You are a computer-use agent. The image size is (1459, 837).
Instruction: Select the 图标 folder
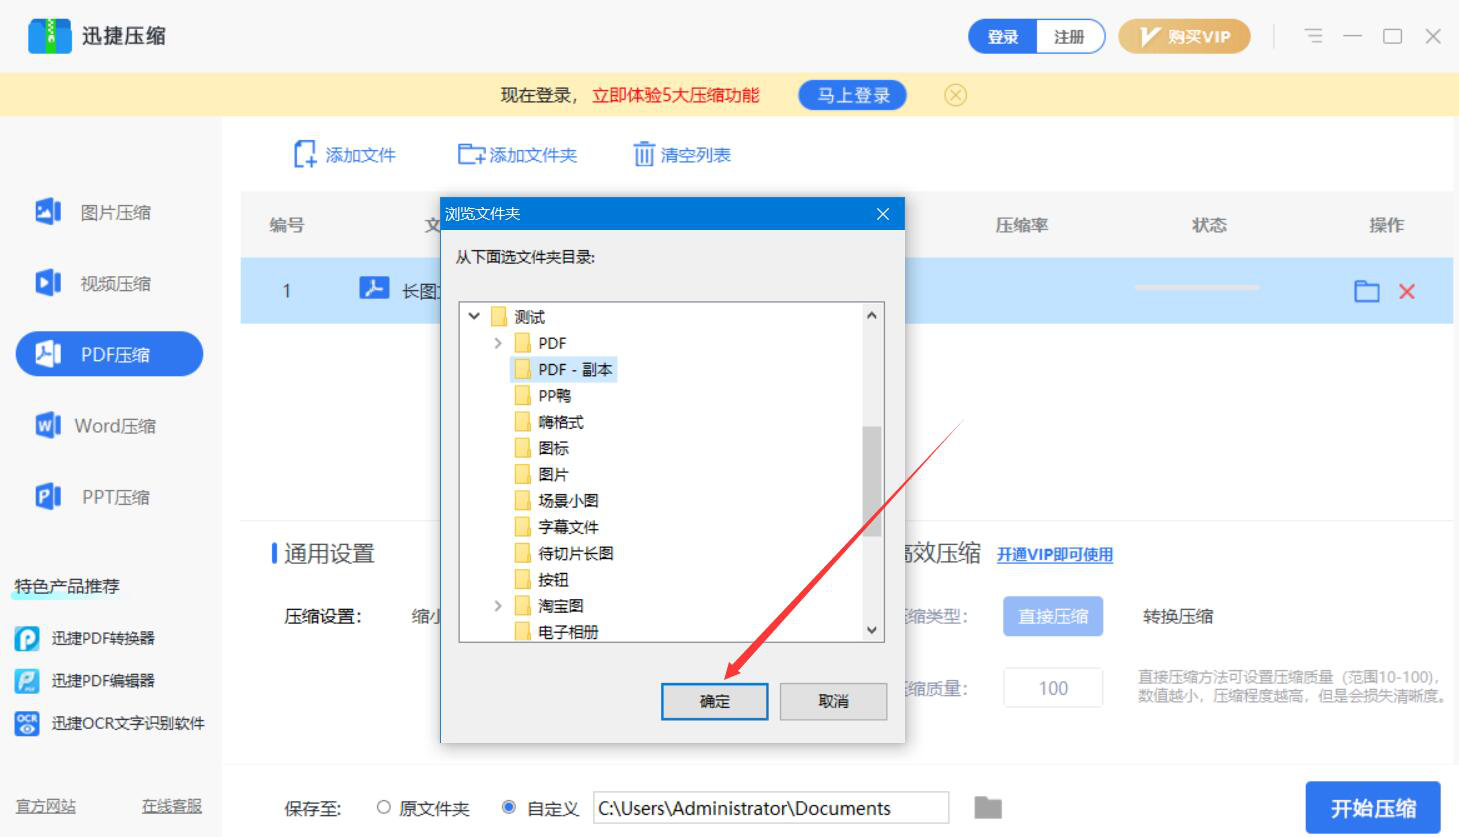[542, 448]
